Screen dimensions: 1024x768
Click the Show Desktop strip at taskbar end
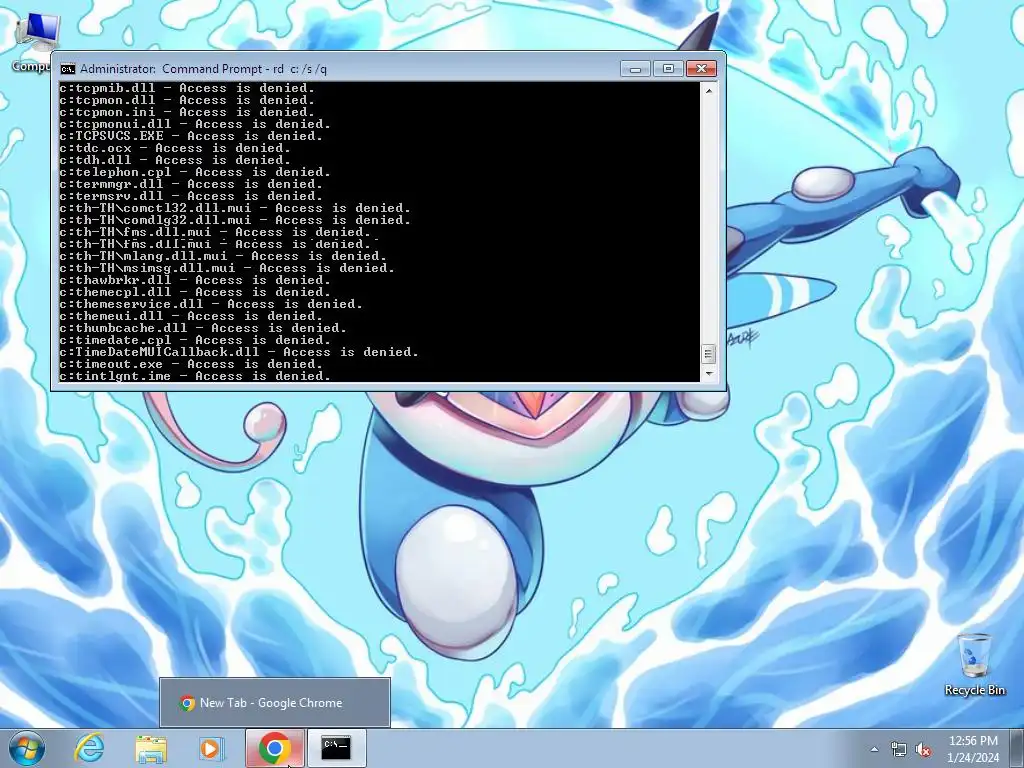click(1017, 748)
